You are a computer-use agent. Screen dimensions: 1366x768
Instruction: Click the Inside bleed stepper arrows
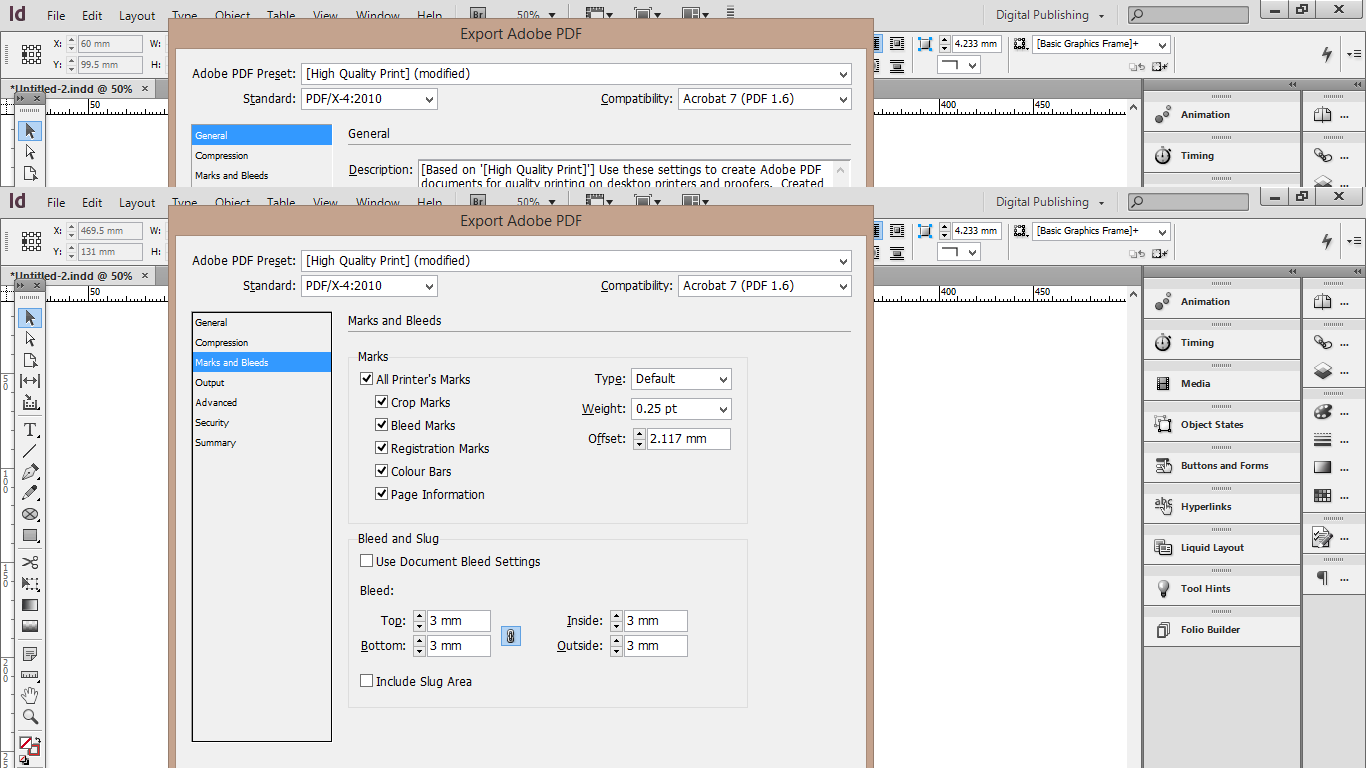[x=616, y=621]
